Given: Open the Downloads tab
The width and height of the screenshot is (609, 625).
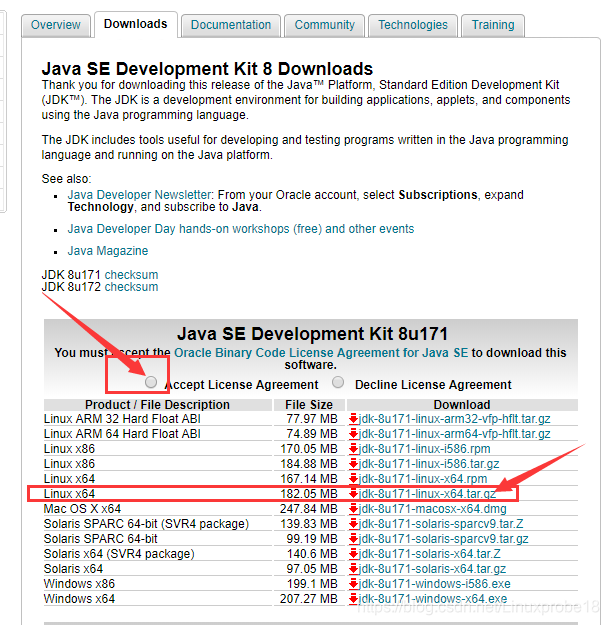Looking at the screenshot, I should point(136,24).
